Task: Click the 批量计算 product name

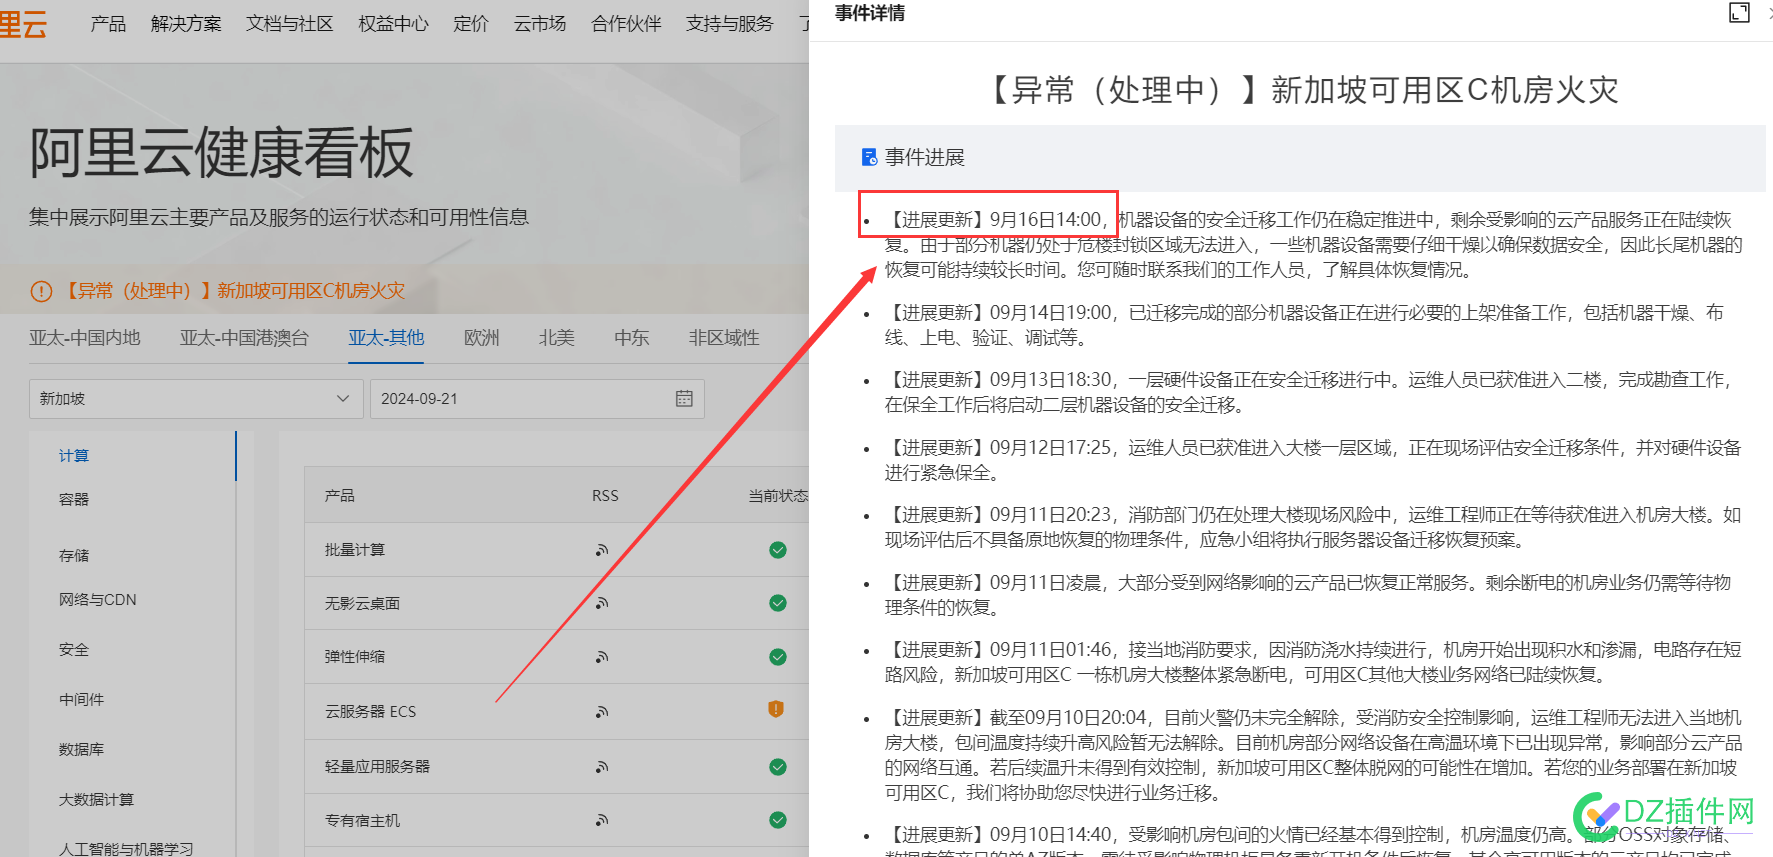Action: (355, 550)
